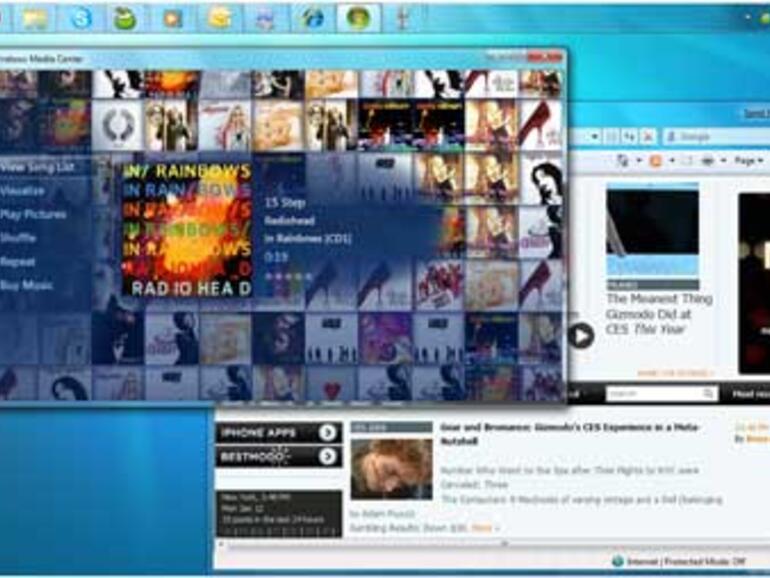Open the address bar dropdown in Internet Explorer
This screenshot has height=578, width=770.
pyautogui.click(x=594, y=137)
